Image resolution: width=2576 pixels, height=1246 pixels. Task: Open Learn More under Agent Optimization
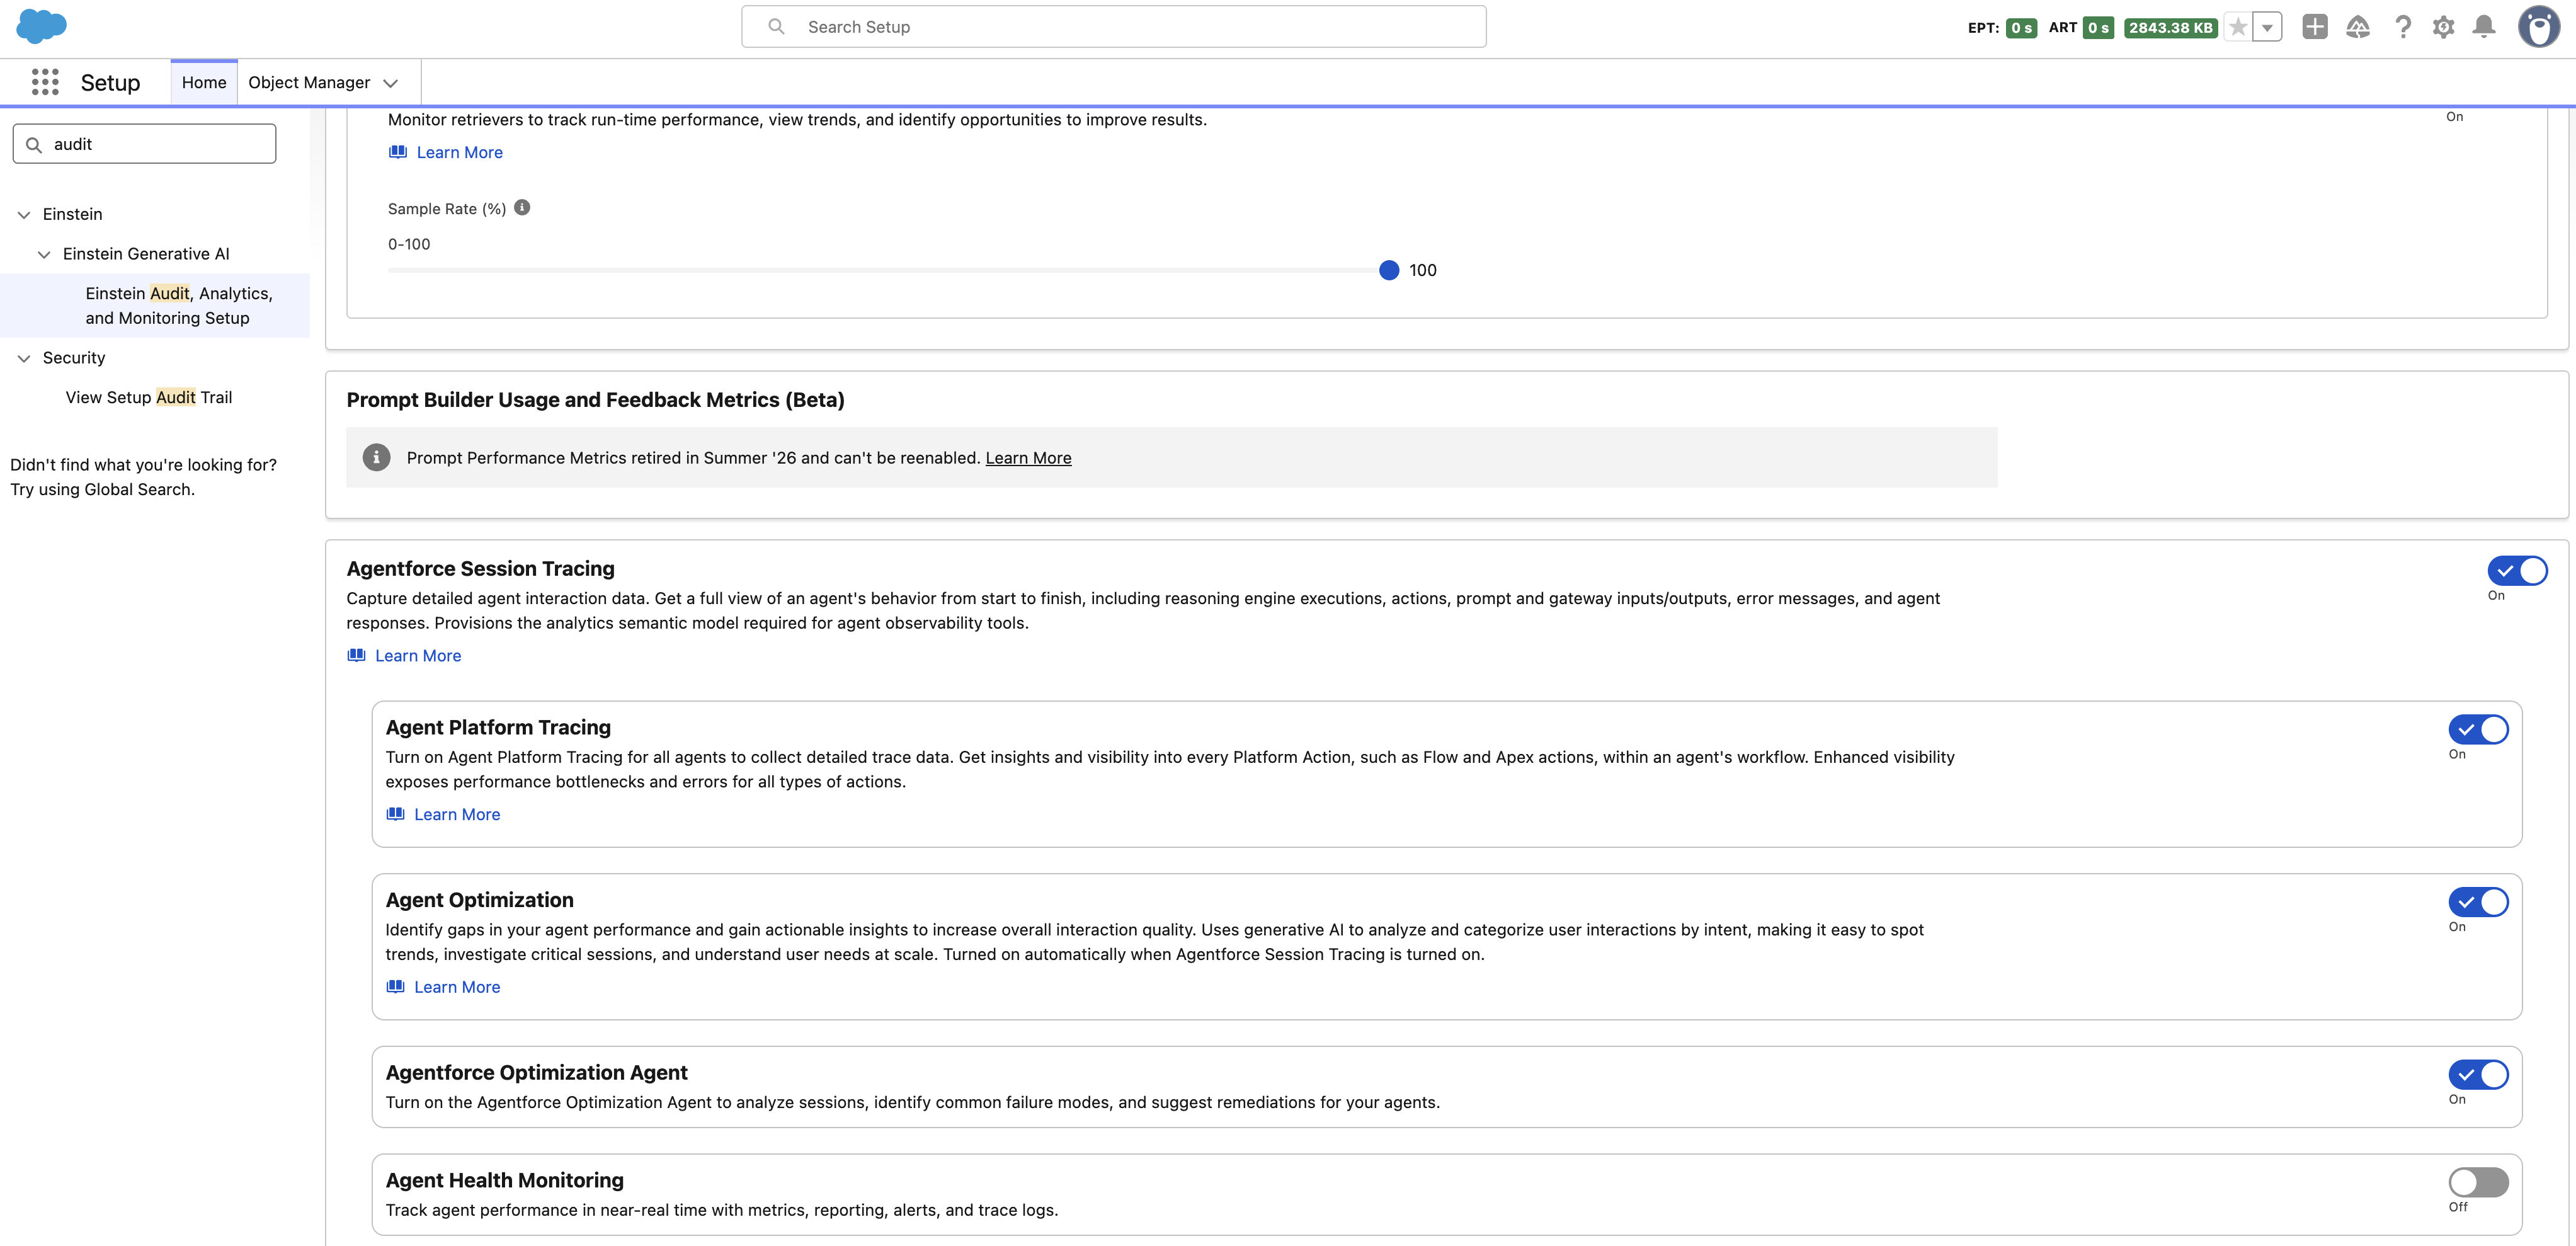[x=457, y=987]
